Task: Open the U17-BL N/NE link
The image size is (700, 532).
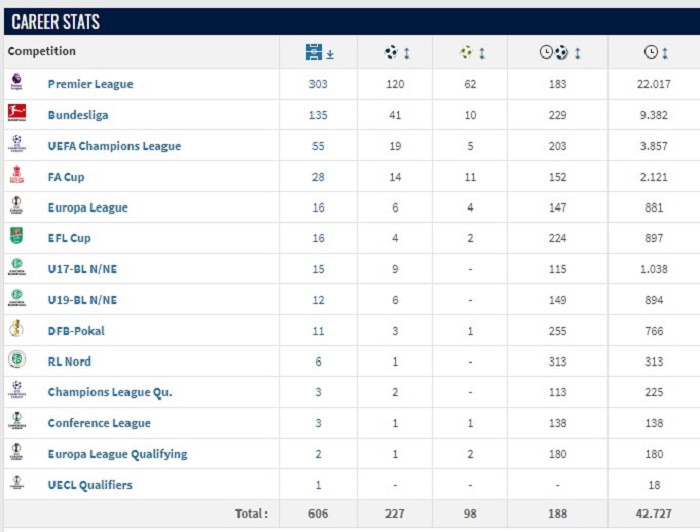Action: pos(82,269)
